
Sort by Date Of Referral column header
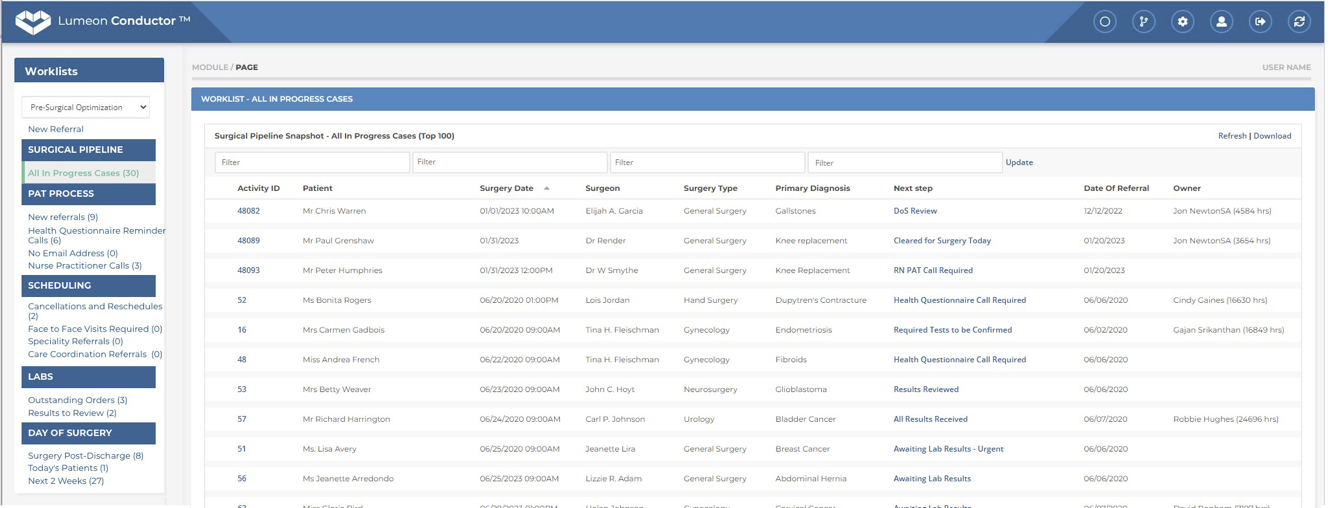(x=1118, y=189)
